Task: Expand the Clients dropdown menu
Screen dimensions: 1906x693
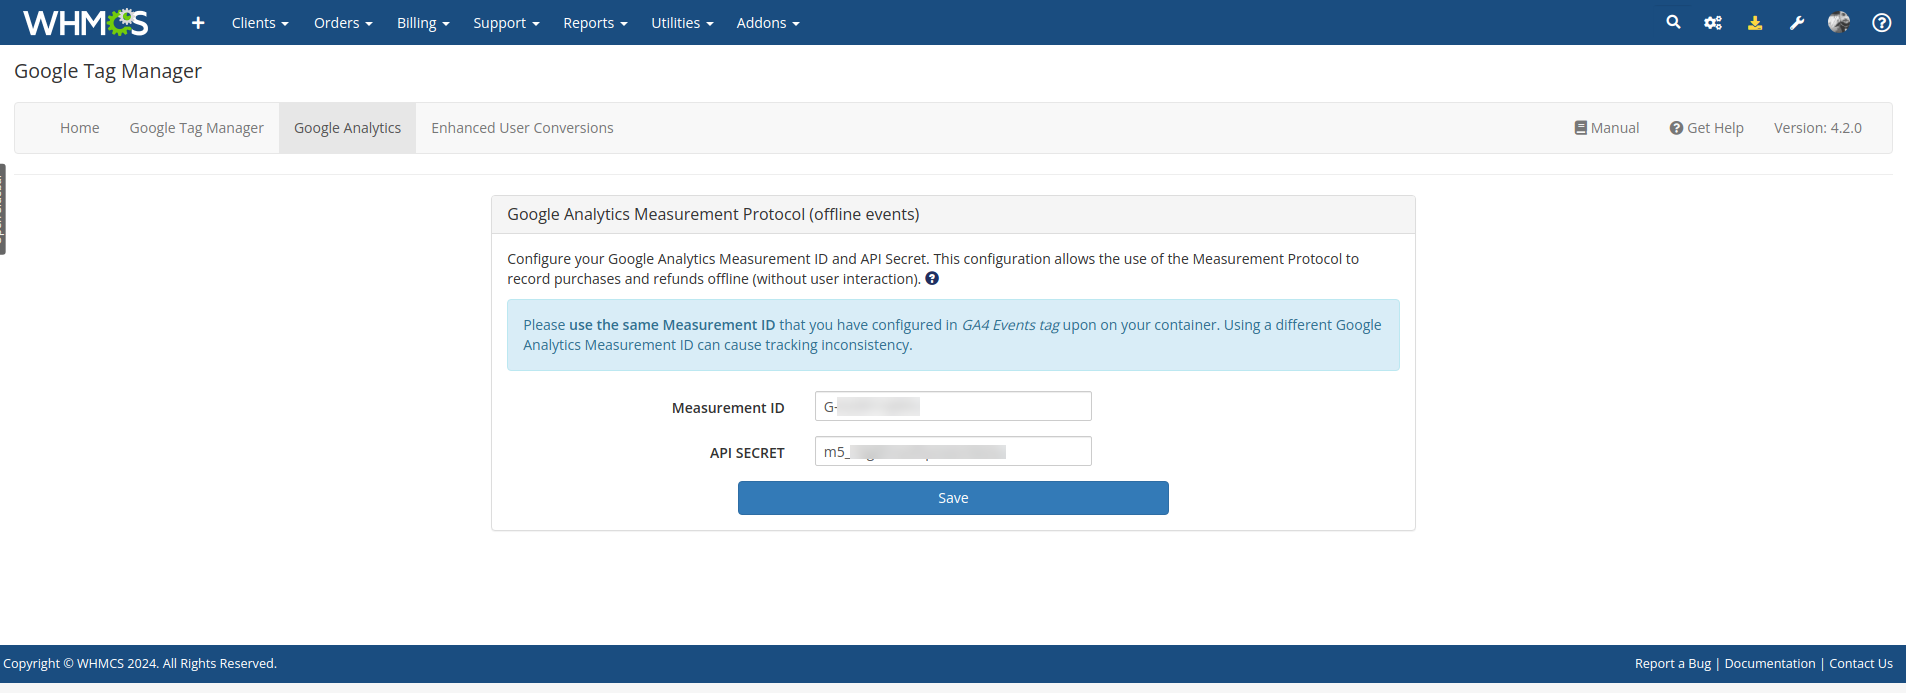Action: click(x=260, y=23)
